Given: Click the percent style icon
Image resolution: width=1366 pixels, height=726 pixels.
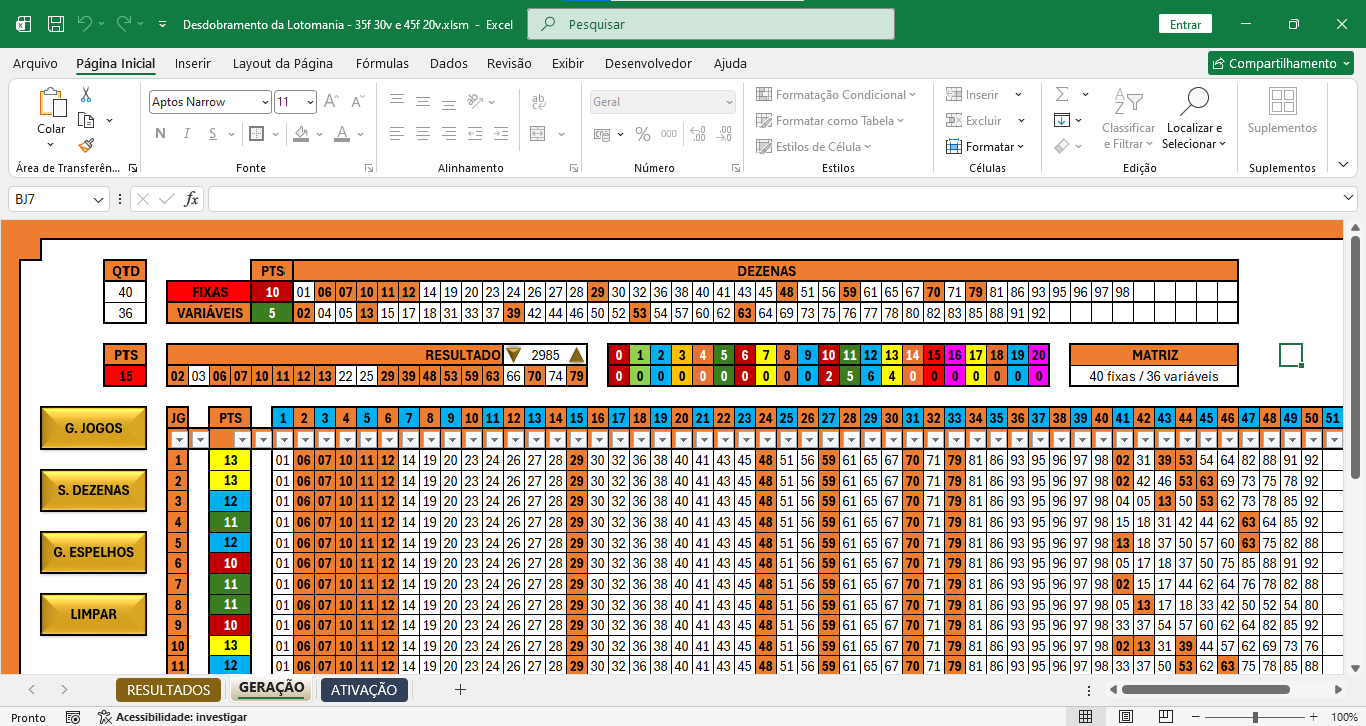Looking at the screenshot, I should tap(643, 134).
